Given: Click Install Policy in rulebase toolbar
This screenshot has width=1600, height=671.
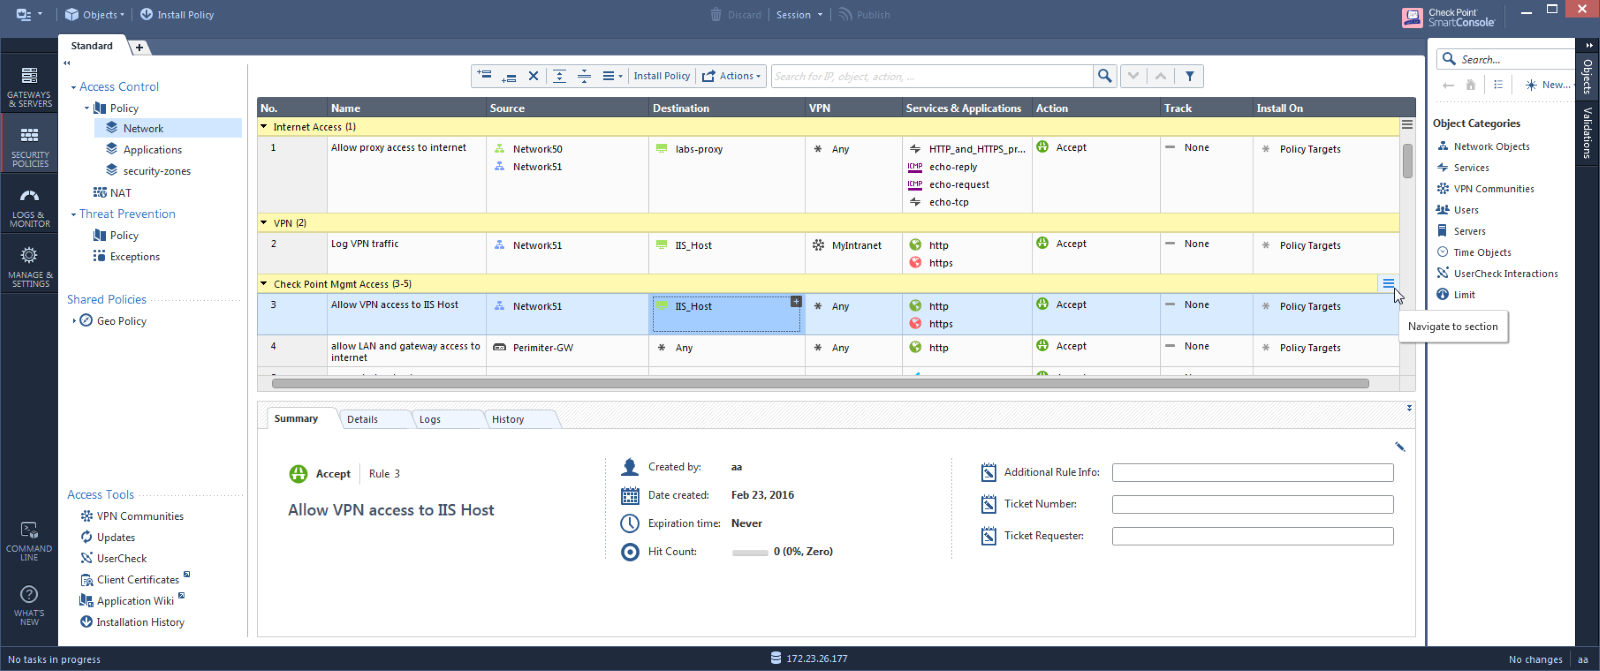Looking at the screenshot, I should click(x=661, y=76).
